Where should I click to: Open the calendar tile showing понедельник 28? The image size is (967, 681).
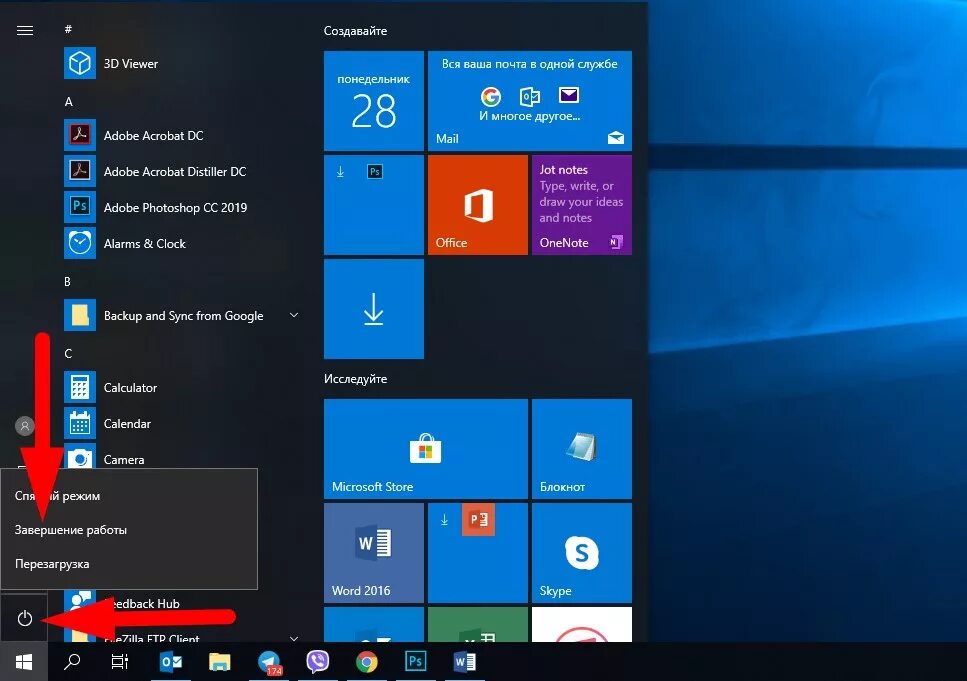pyautogui.click(x=374, y=101)
